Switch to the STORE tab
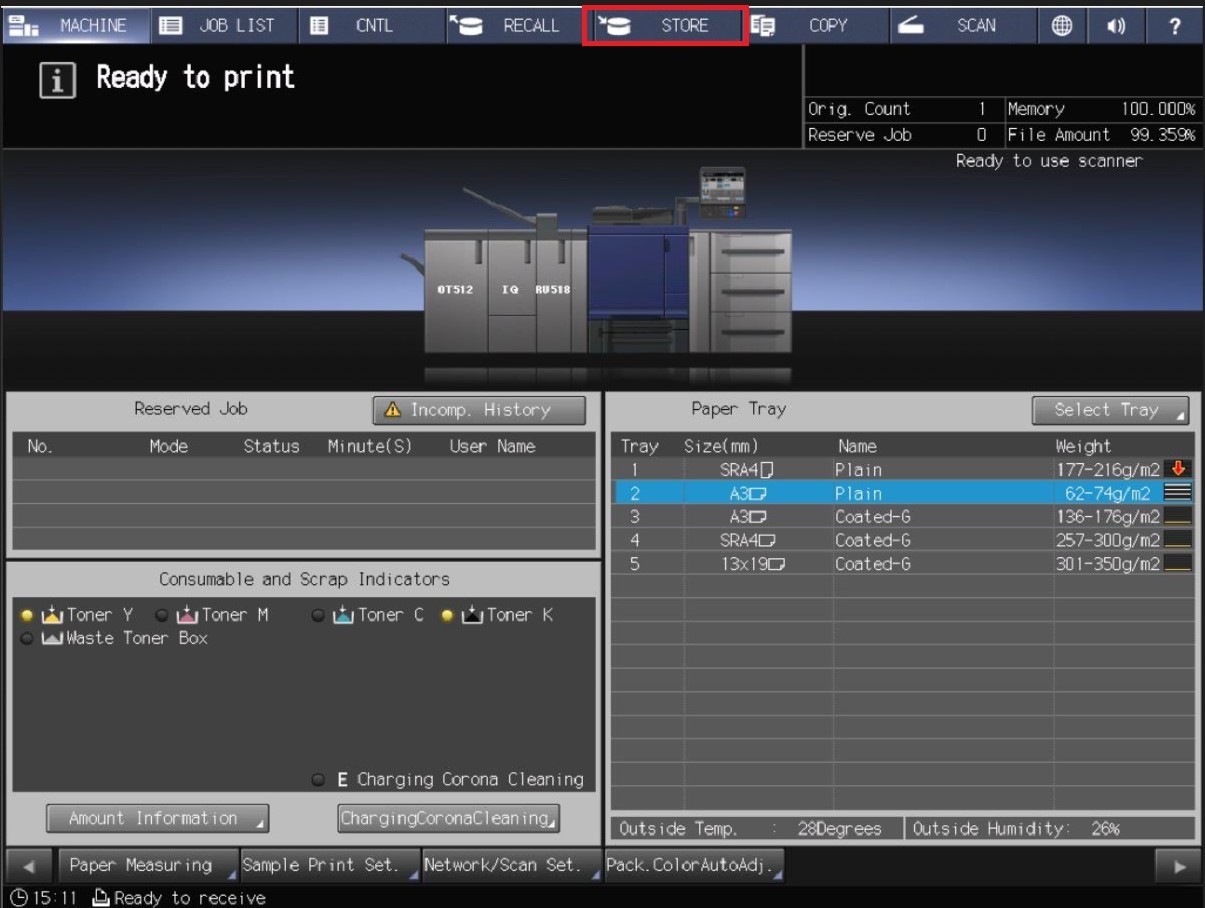This screenshot has width=1205, height=908. [665, 26]
